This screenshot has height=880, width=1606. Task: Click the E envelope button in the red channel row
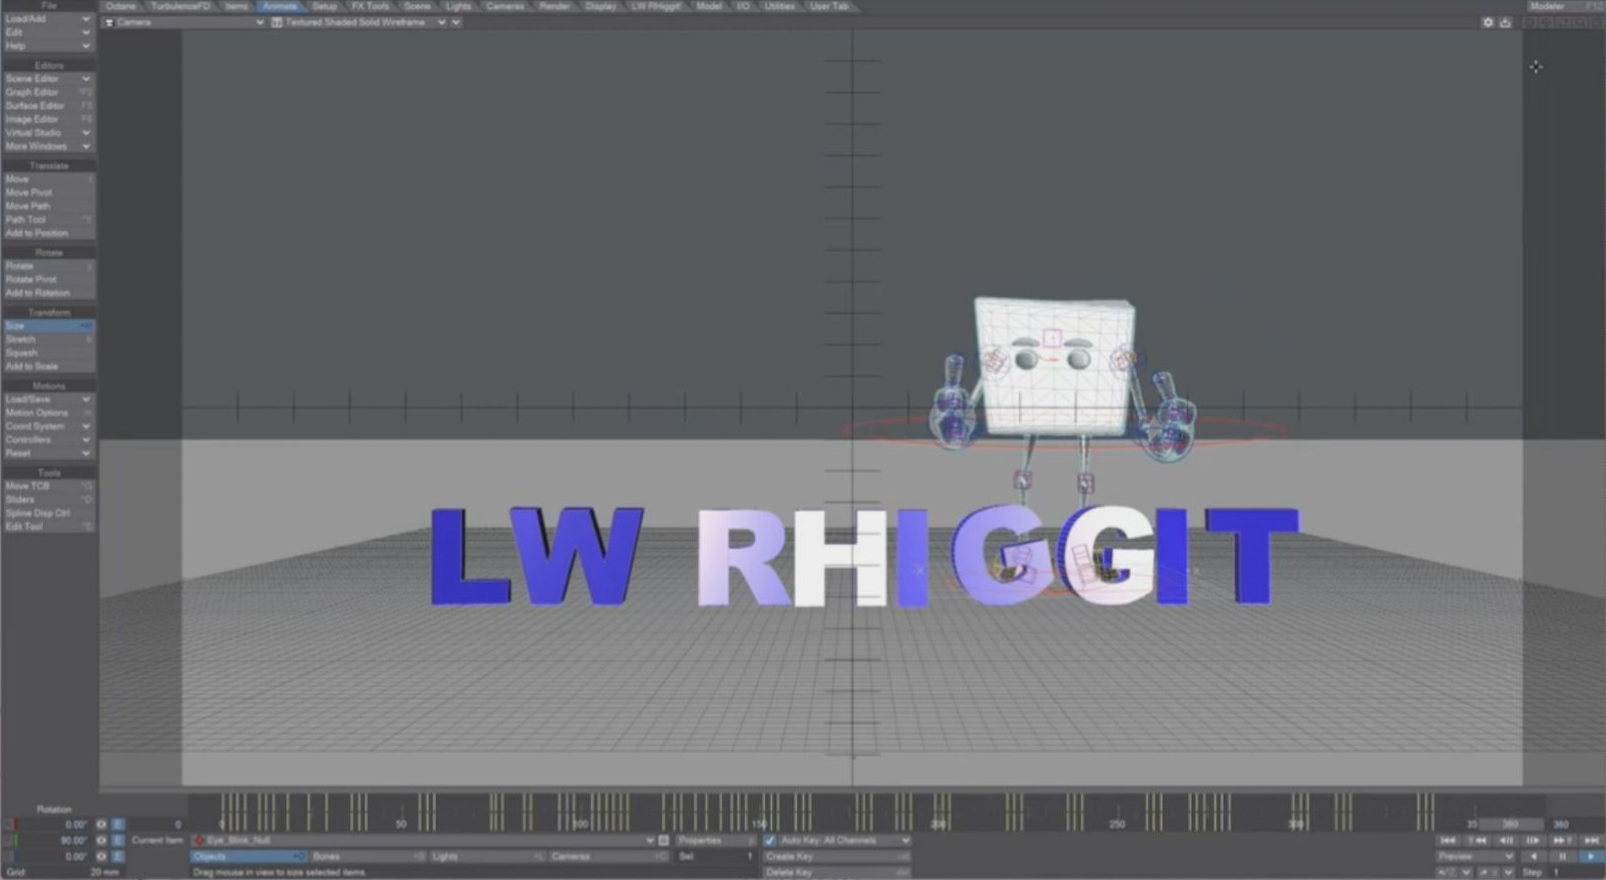118,824
